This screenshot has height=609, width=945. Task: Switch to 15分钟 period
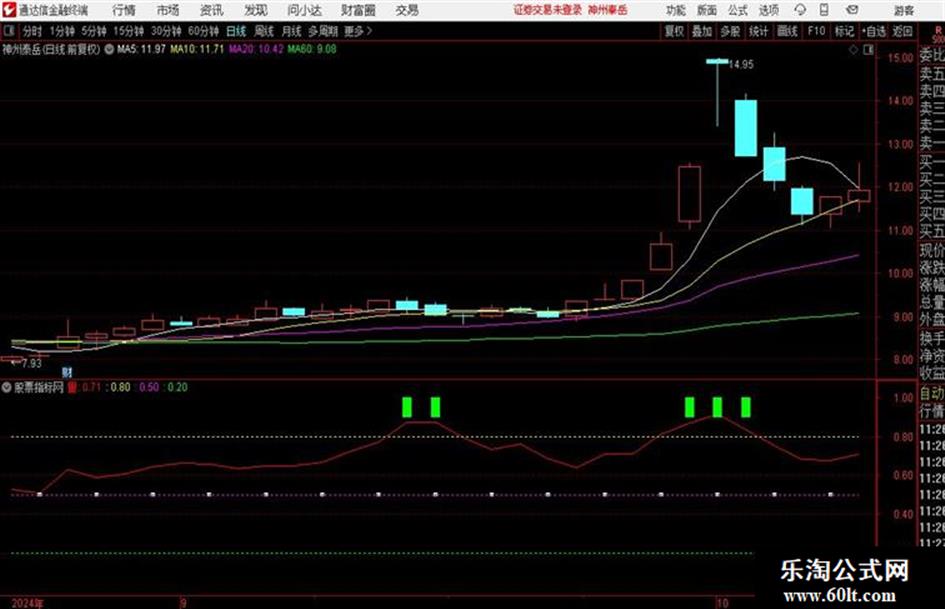tap(129, 31)
